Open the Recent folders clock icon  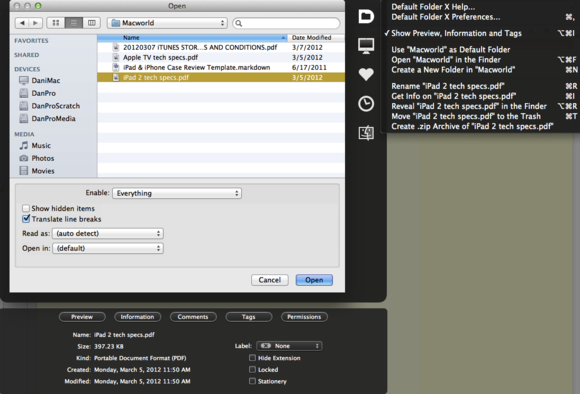coord(366,104)
